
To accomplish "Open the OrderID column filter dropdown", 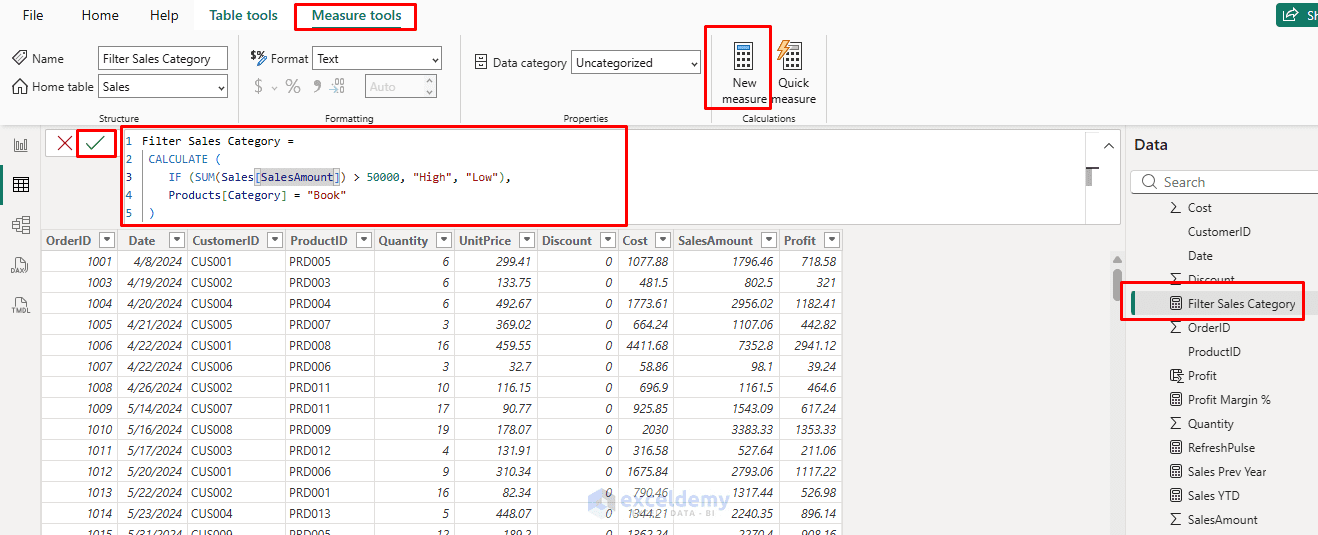I will [106, 240].
